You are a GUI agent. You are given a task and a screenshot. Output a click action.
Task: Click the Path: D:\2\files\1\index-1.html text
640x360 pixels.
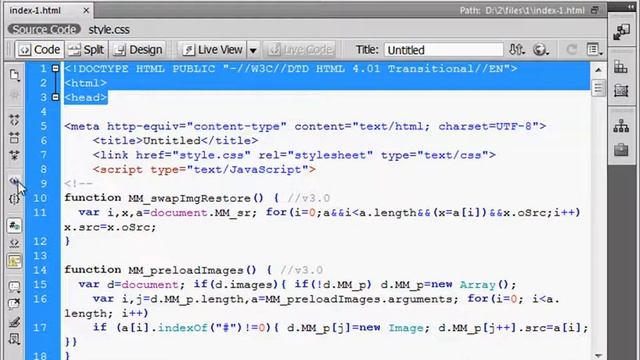(522, 11)
